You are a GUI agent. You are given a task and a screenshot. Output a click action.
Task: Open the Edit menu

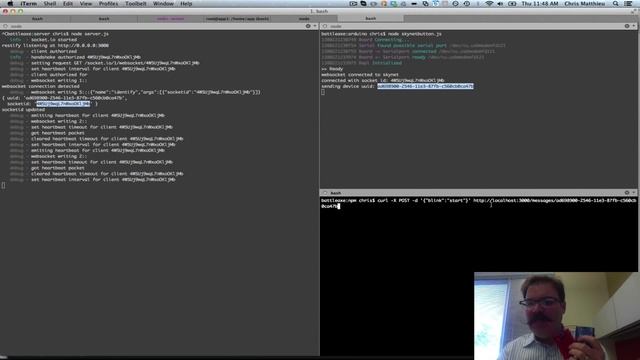(x=68, y=4)
